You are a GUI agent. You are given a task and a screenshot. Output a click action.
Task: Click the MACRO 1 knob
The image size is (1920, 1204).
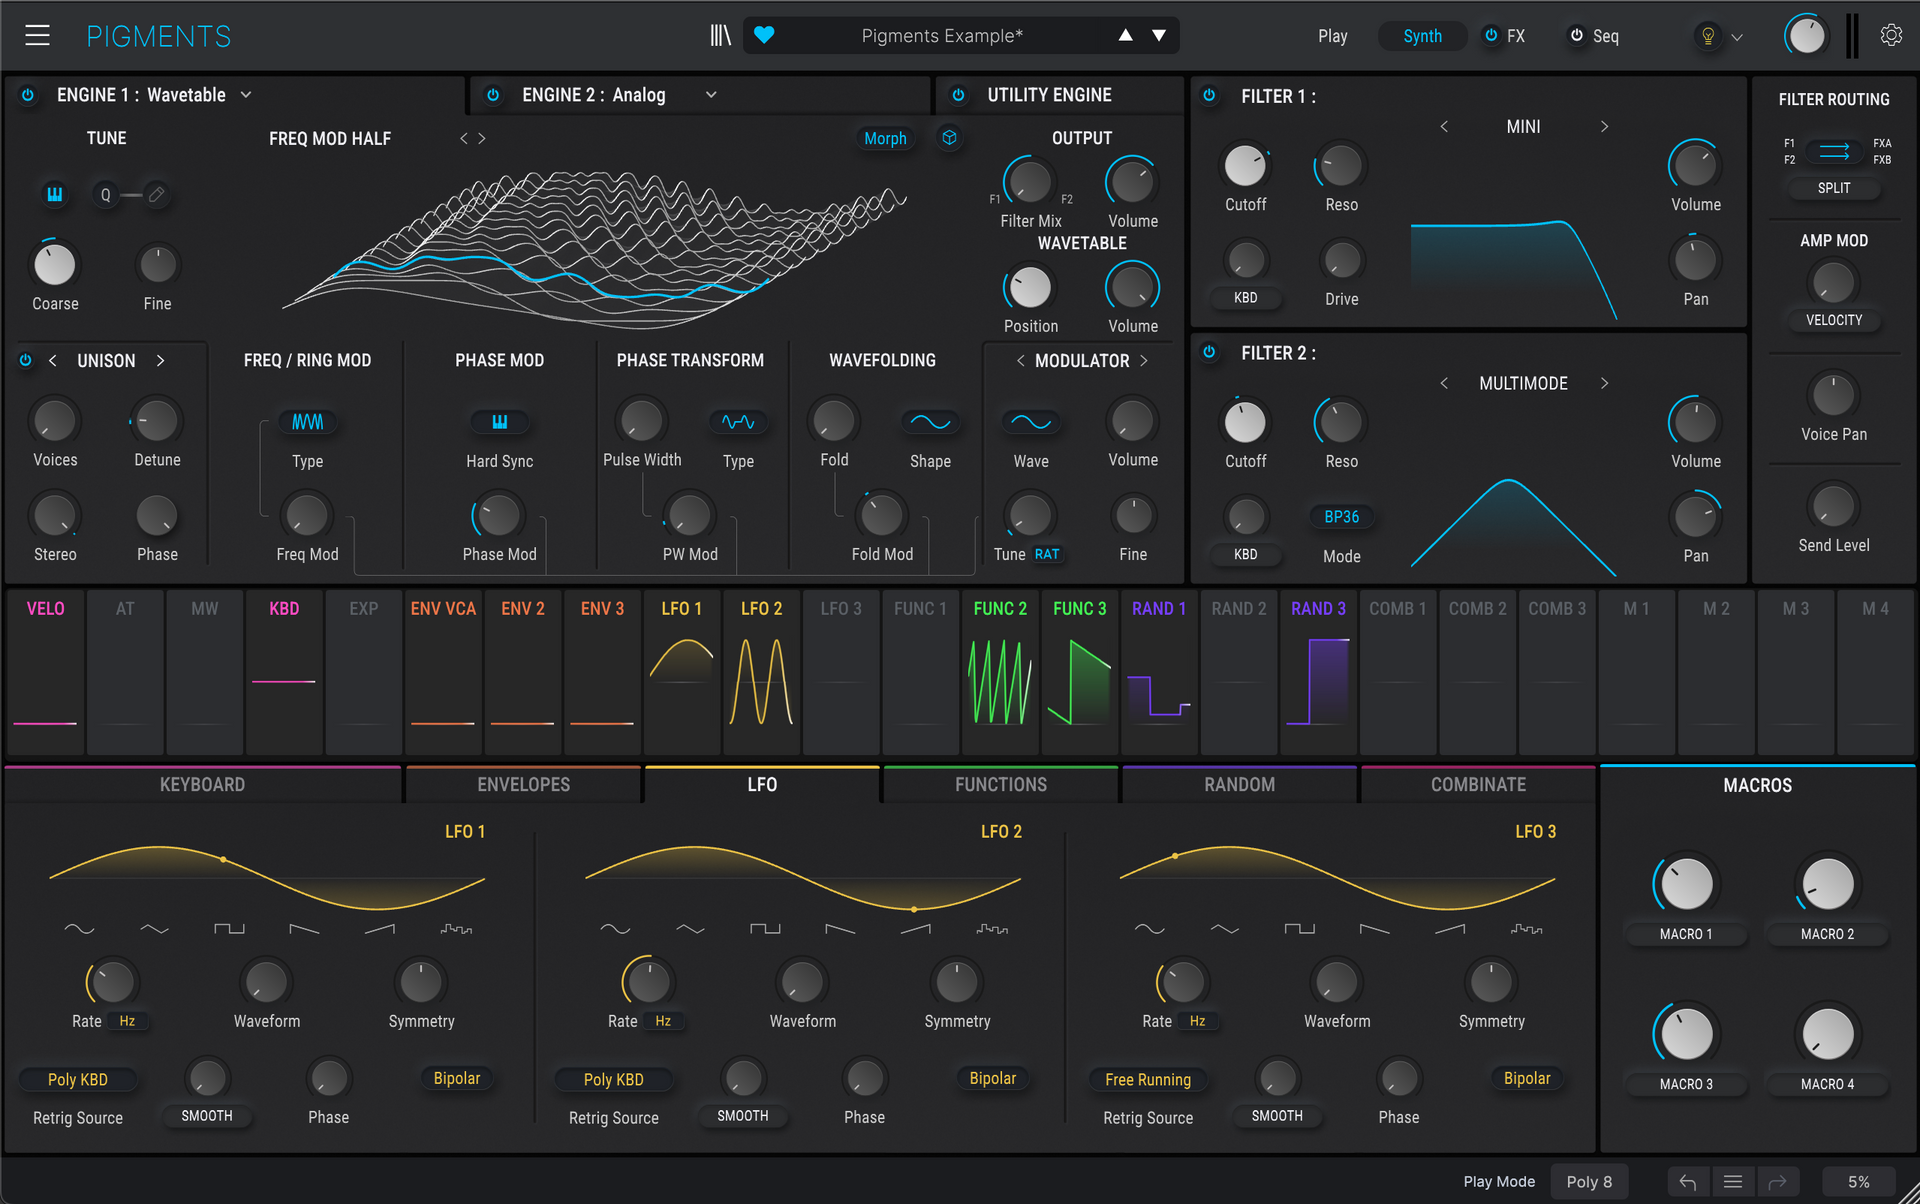[x=1686, y=884]
